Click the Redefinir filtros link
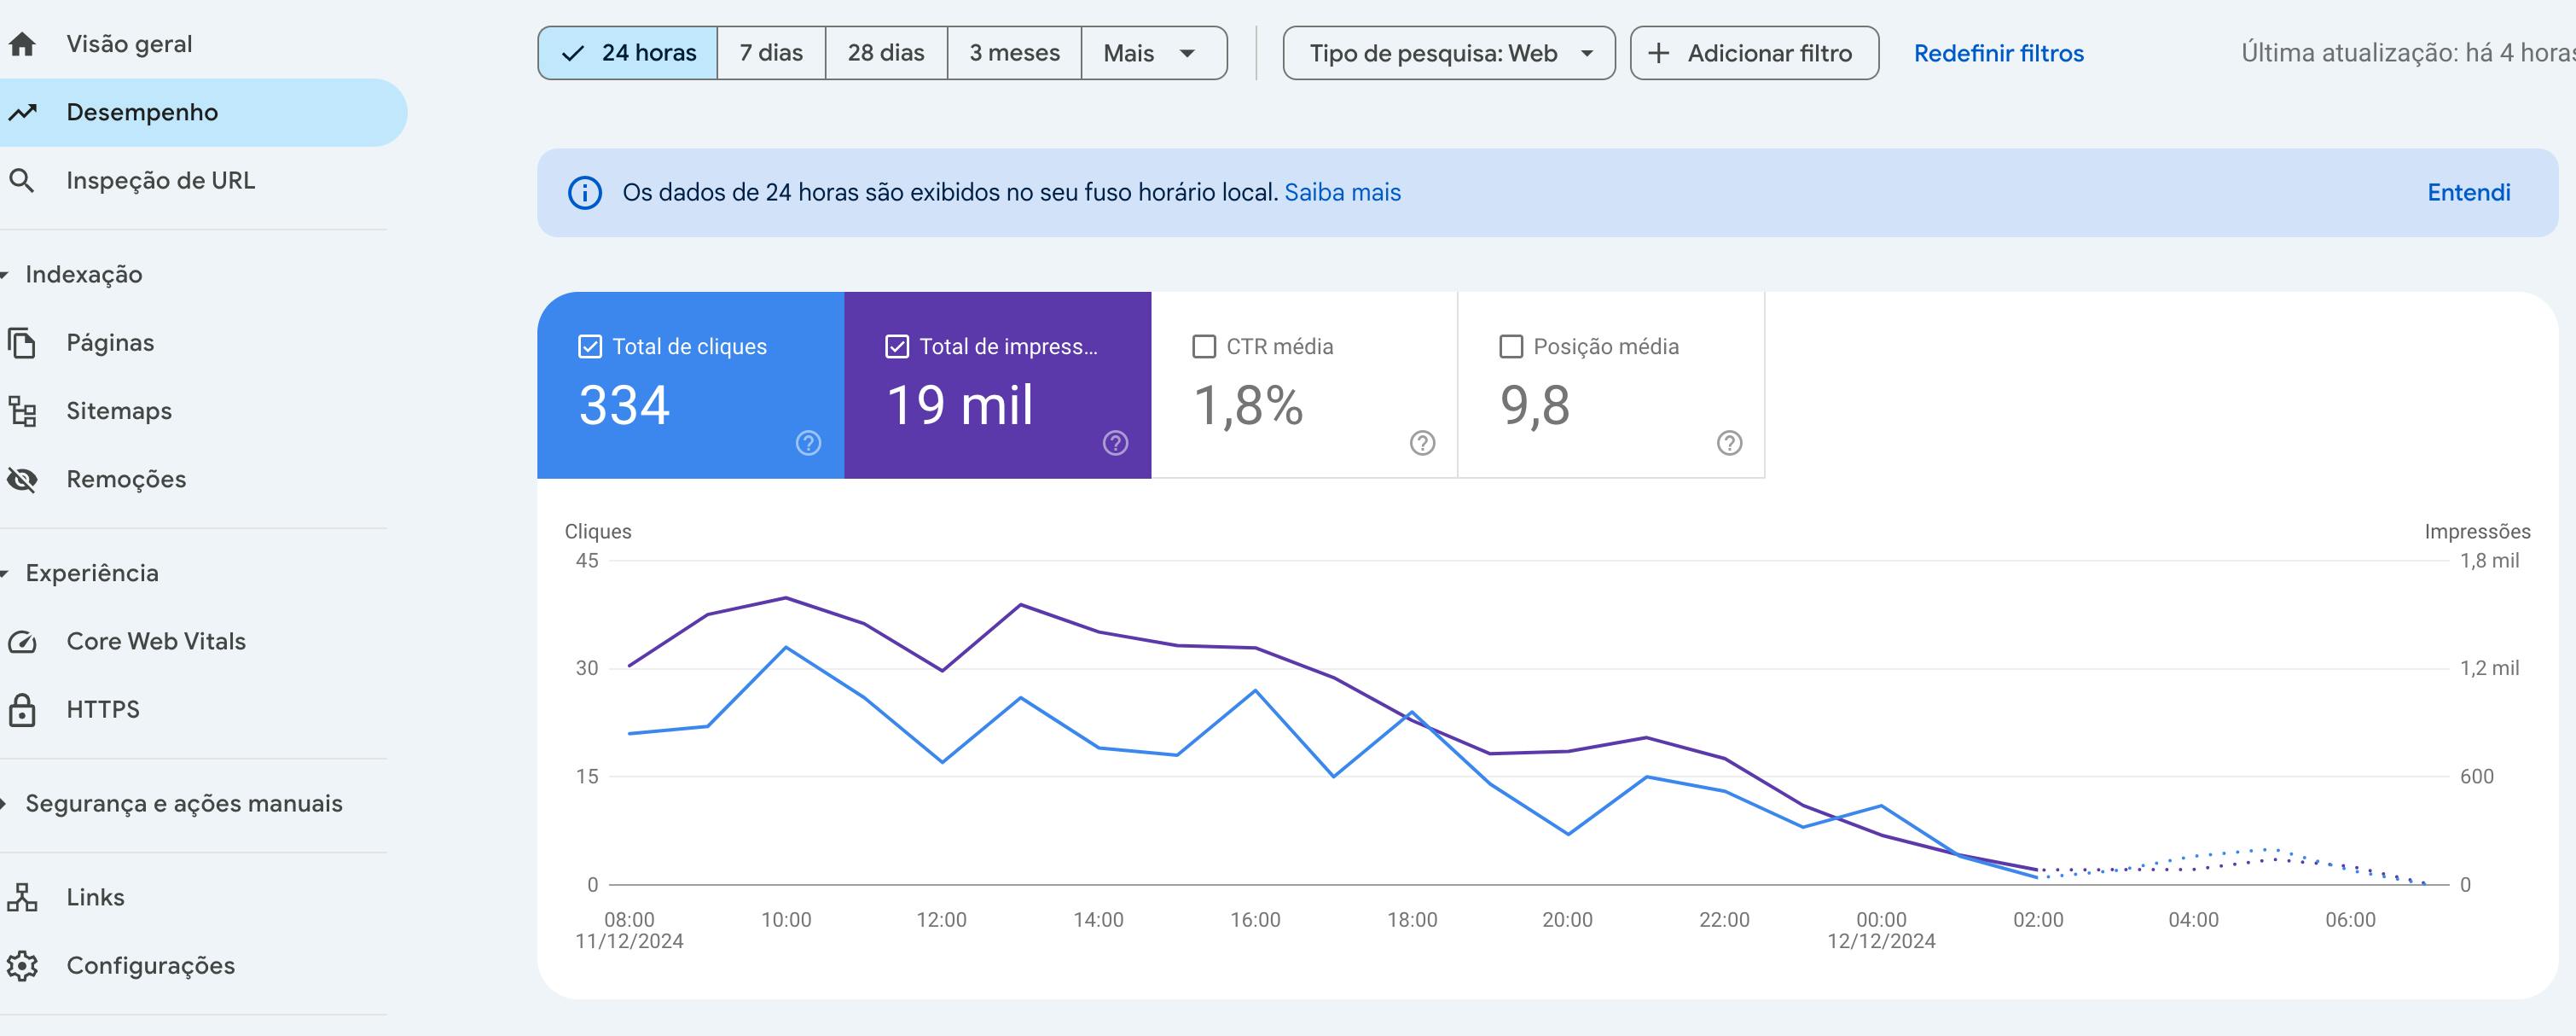 click(x=1998, y=53)
